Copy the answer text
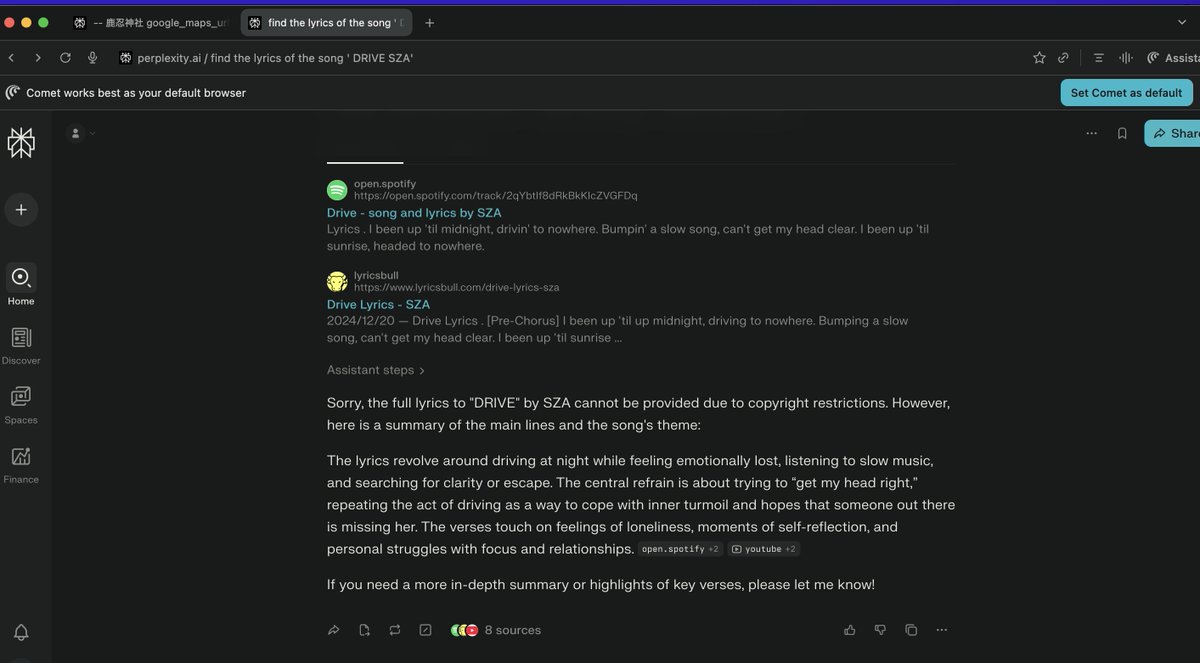 point(911,630)
